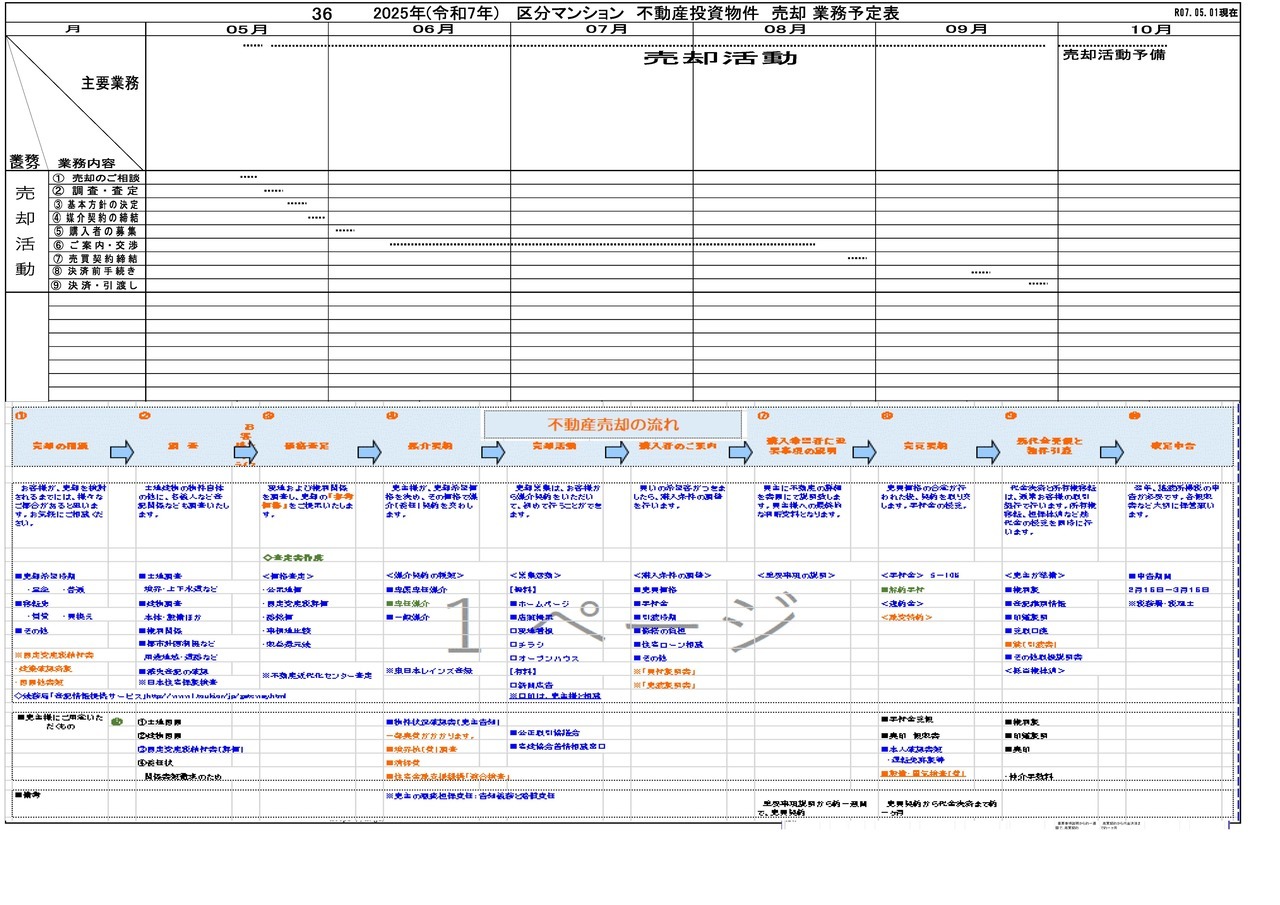Select the '08月' month header
The width and height of the screenshot is (1280, 905).
(785, 30)
